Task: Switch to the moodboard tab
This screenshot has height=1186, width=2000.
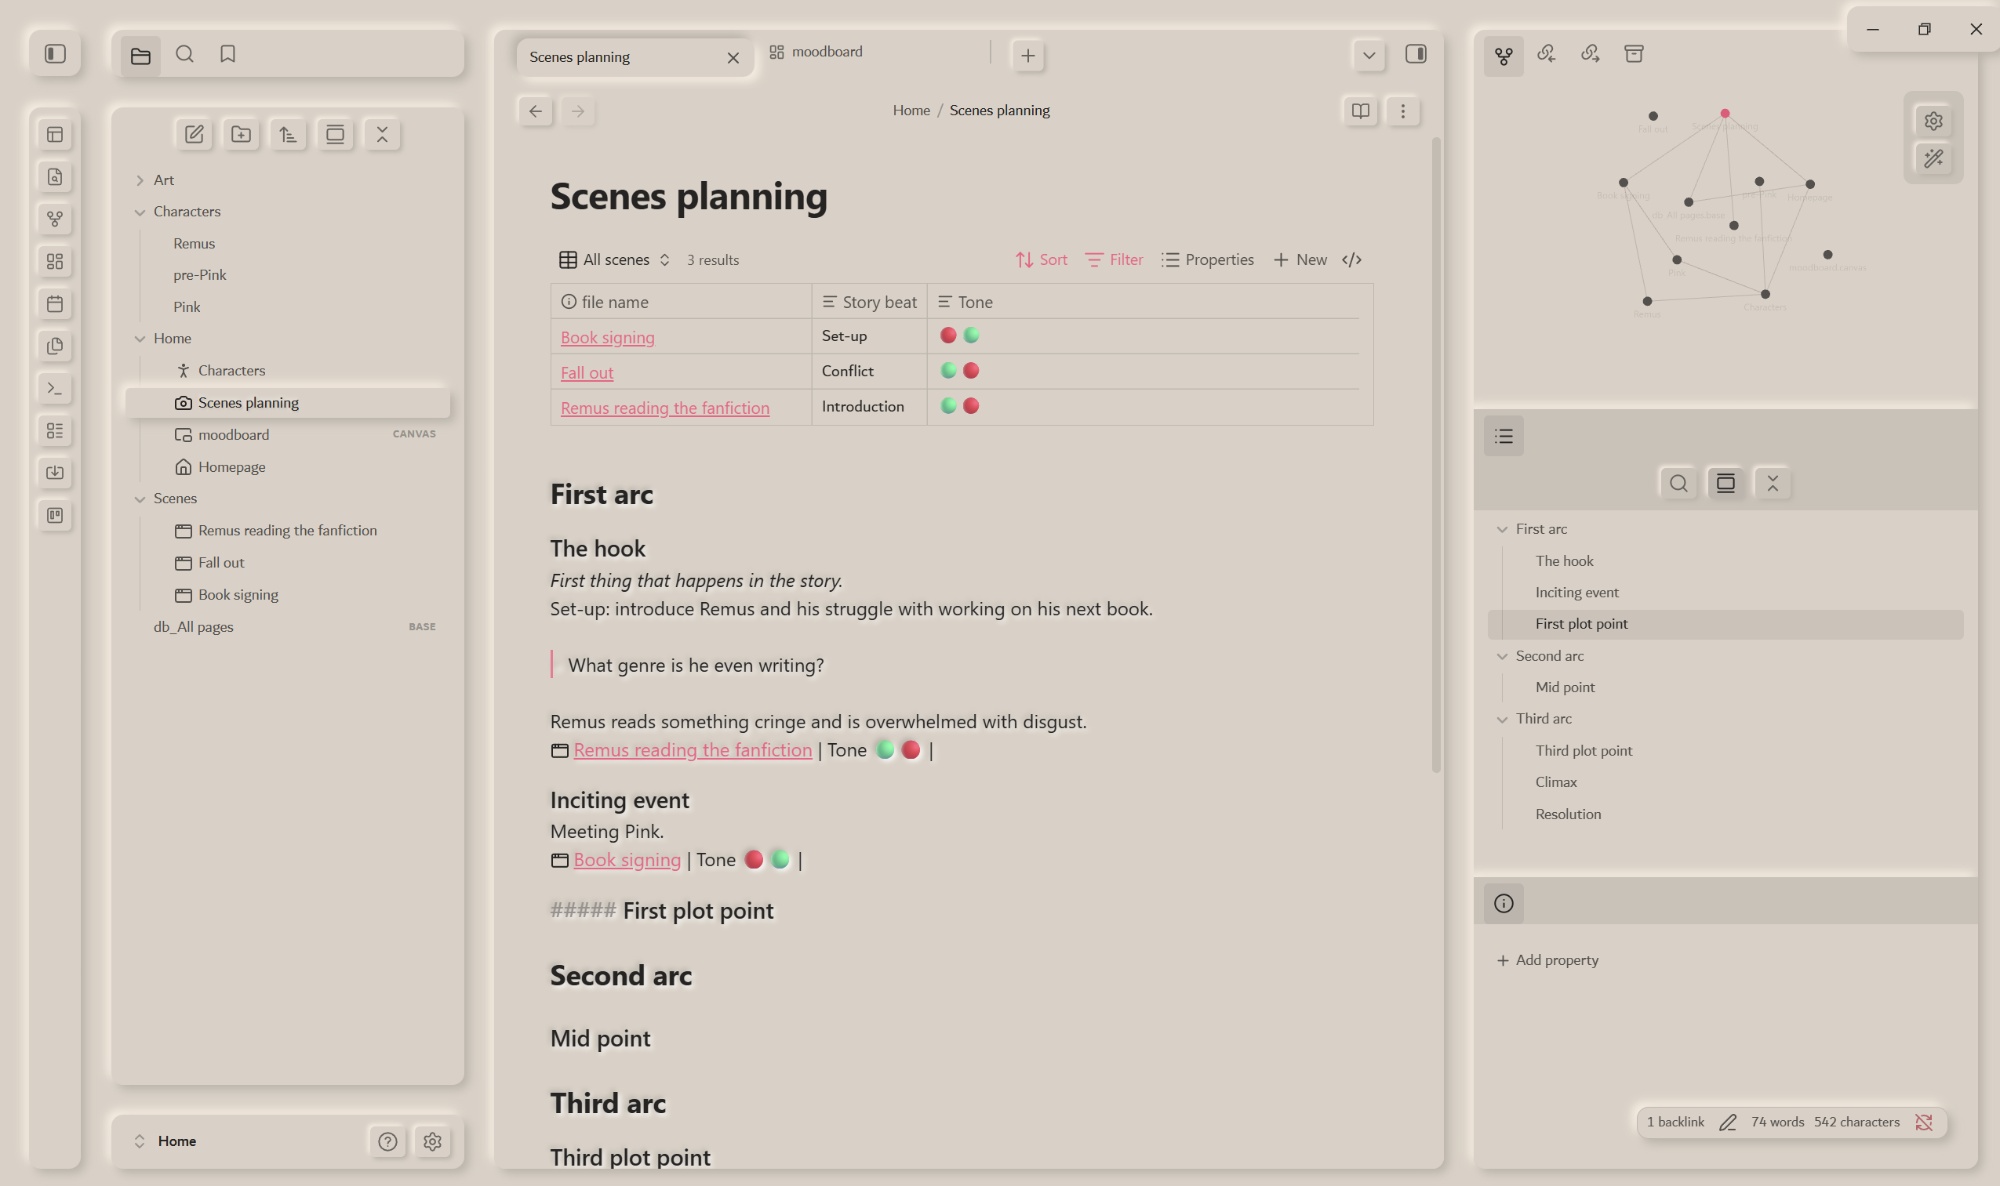Action: pyautogui.click(x=826, y=52)
